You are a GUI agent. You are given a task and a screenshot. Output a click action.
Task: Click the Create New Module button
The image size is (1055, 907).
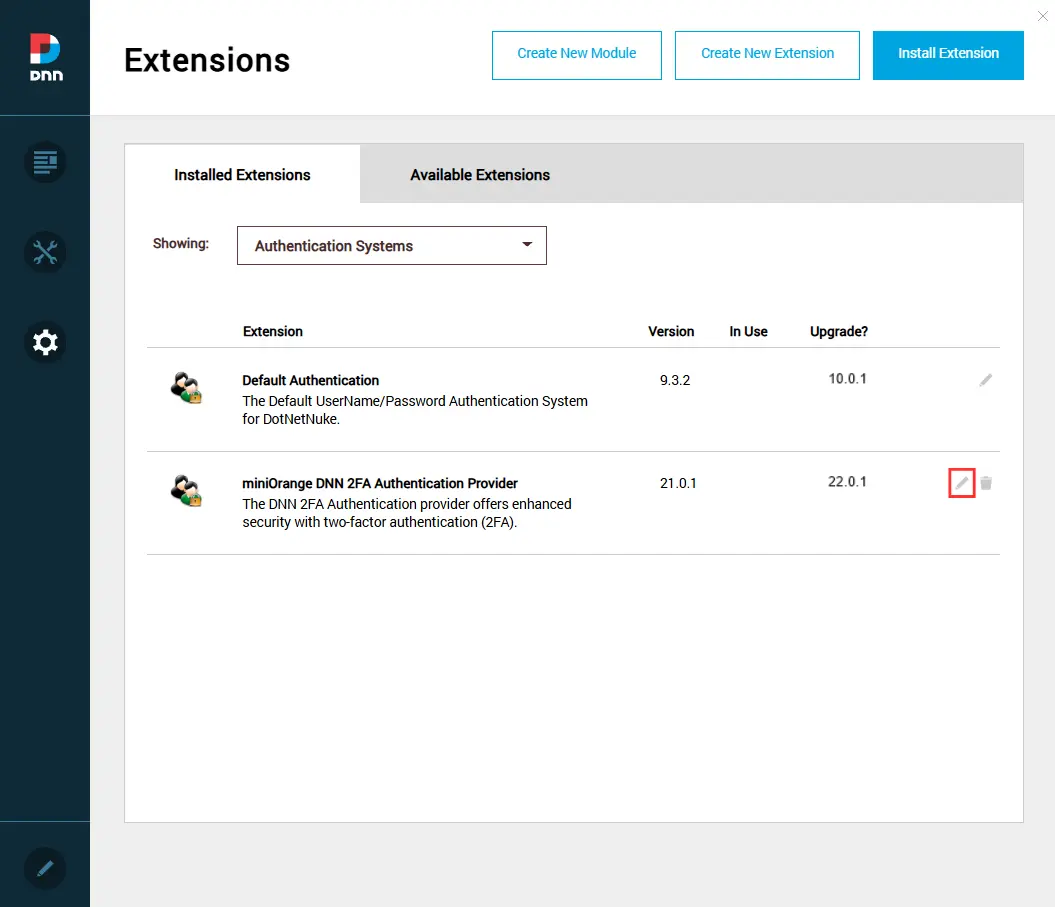pos(577,55)
